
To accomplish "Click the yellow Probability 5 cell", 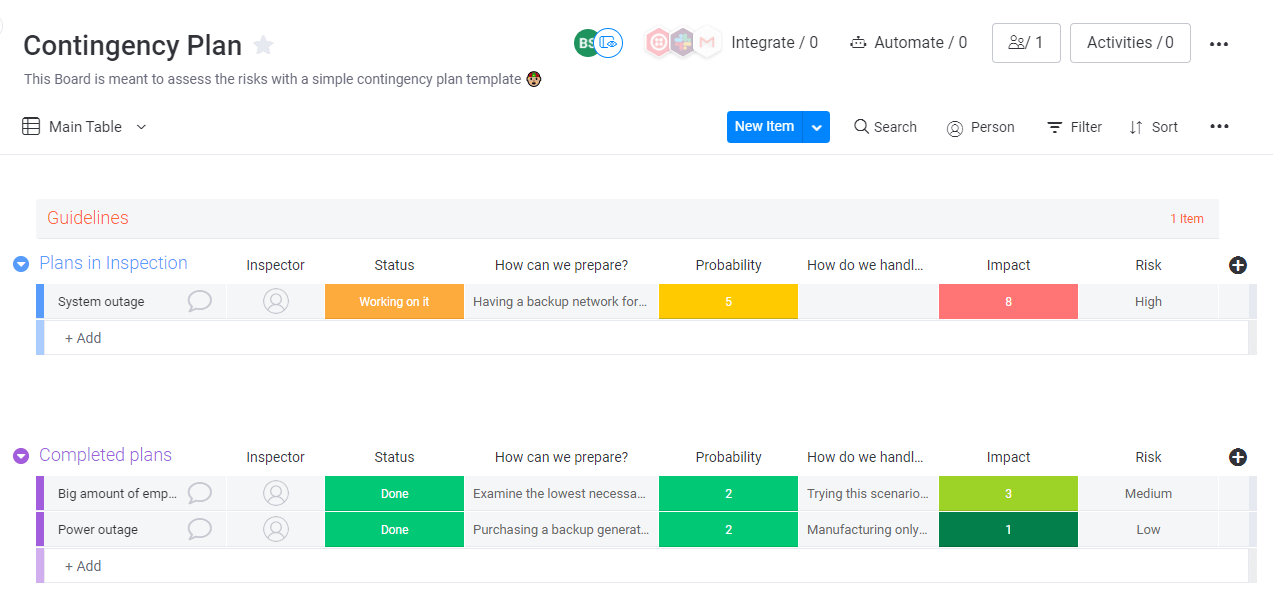I will coord(728,302).
